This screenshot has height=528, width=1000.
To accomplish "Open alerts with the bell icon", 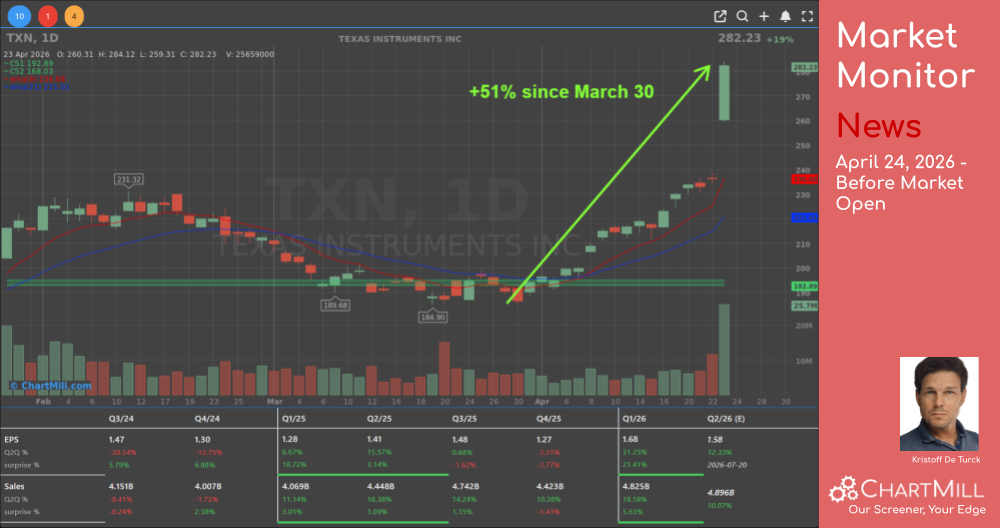I will [786, 16].
